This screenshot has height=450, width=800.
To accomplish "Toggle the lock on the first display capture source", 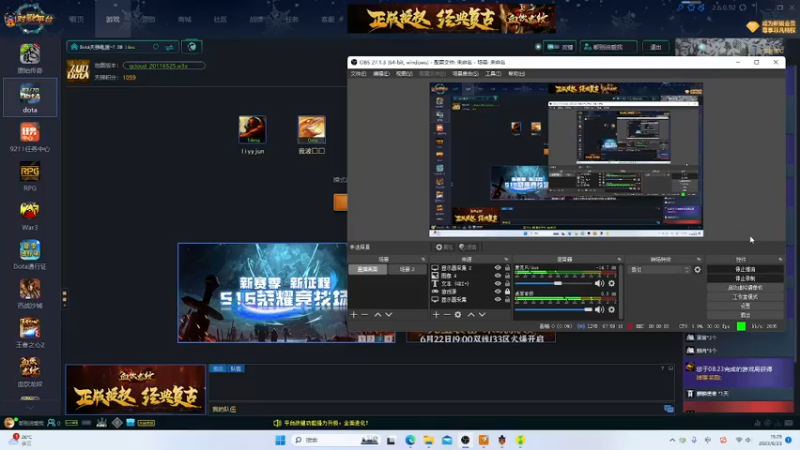I will (x=507, y=267).
